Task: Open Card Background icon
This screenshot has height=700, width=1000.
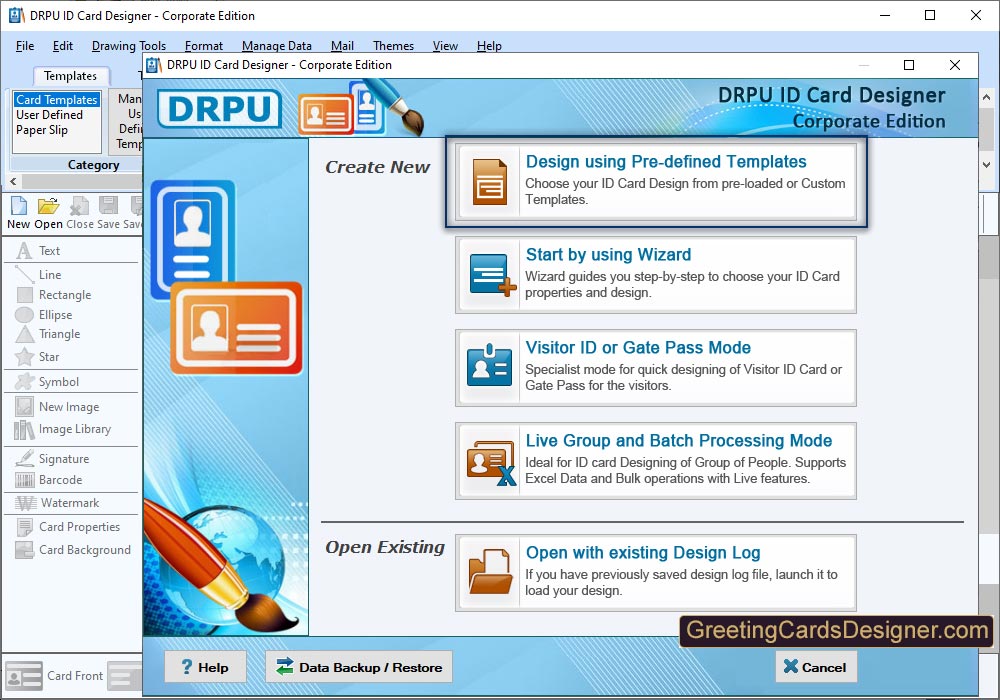Action: [24, 550]
